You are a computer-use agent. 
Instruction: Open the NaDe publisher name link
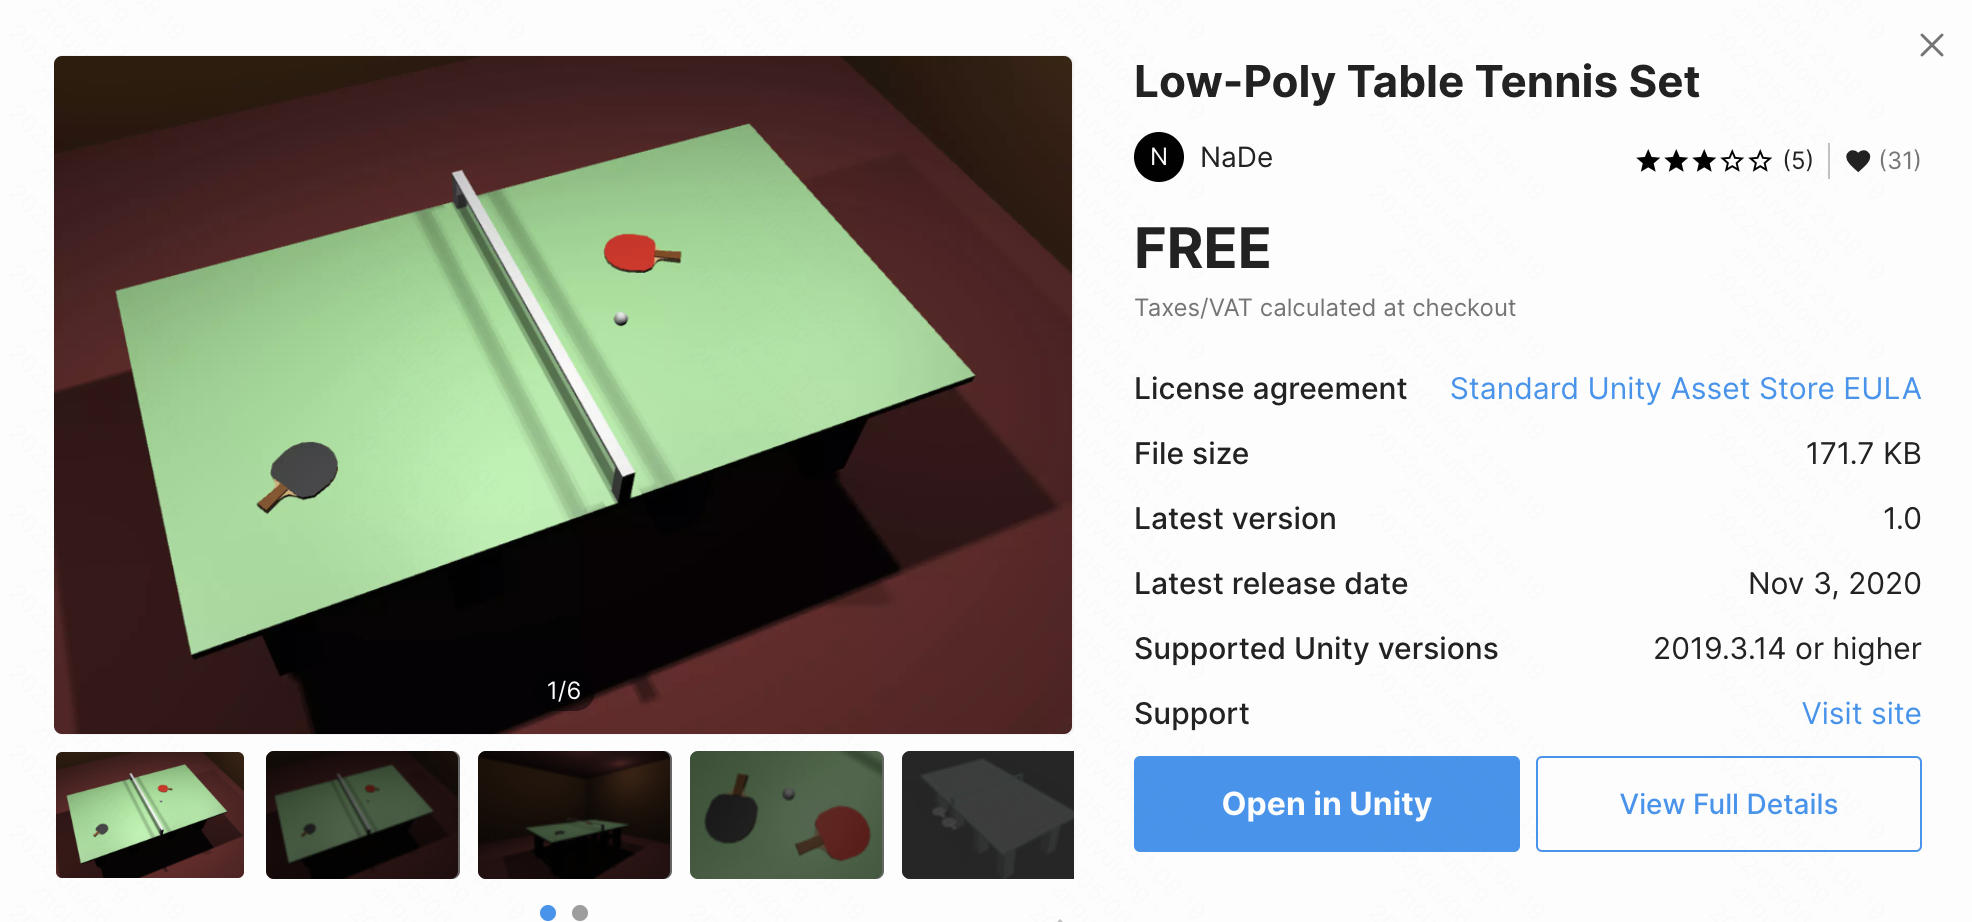point(1236,158)
